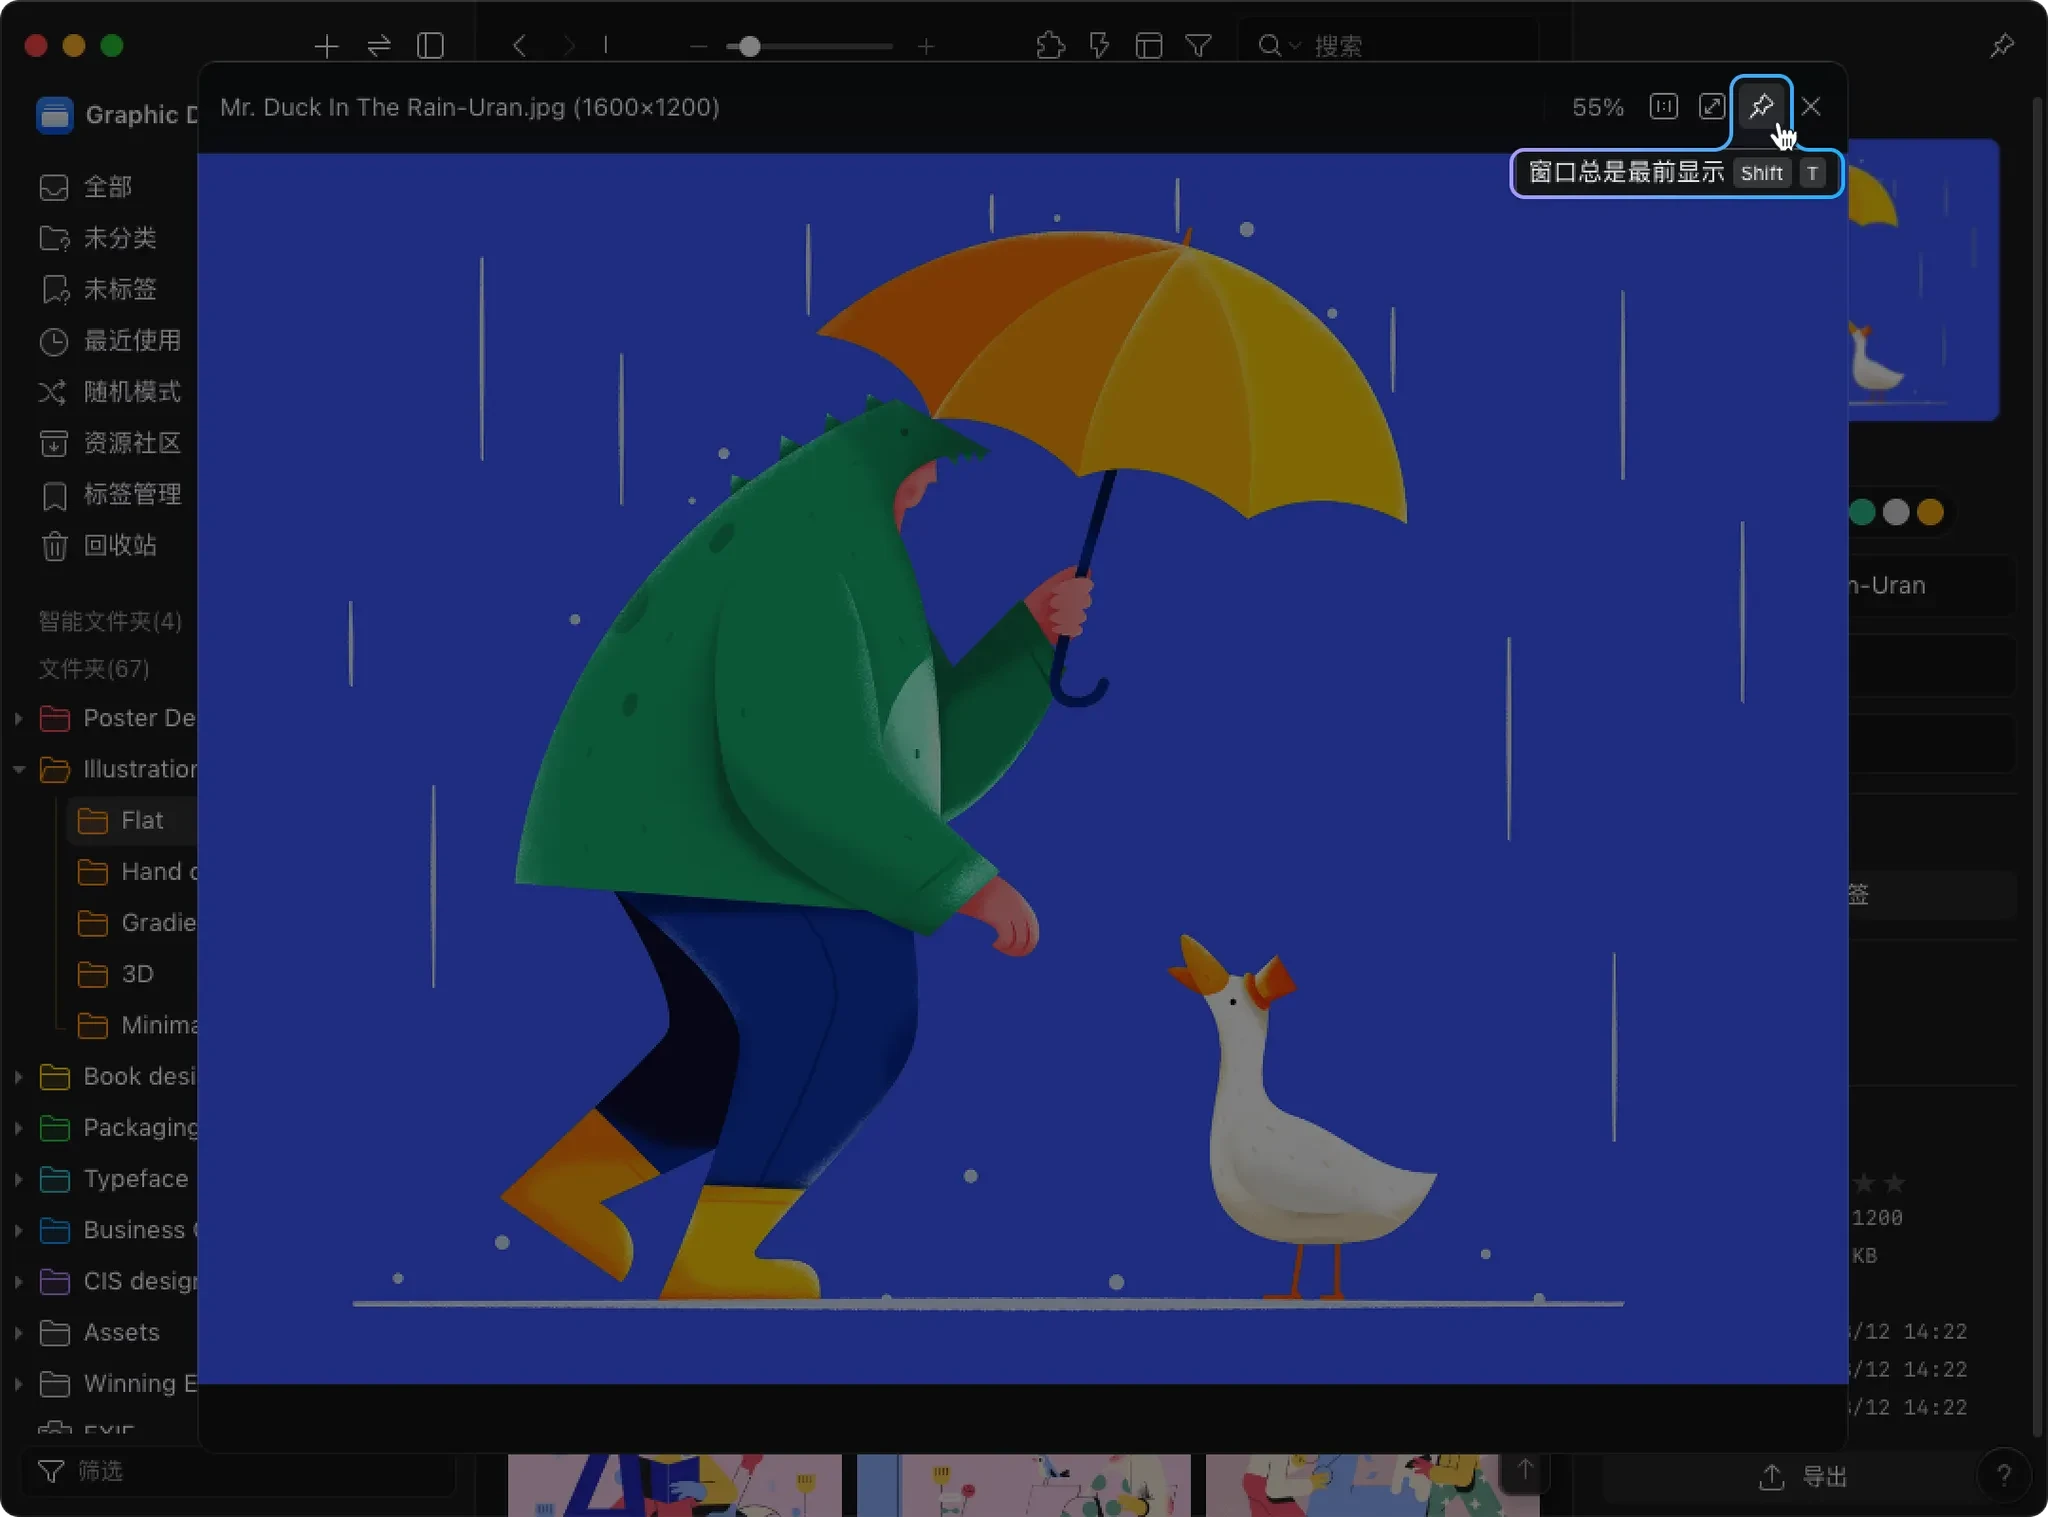Open the search magnifier dropdown
This screenshot has height=1517, width=2048.
click(1278, 46)
